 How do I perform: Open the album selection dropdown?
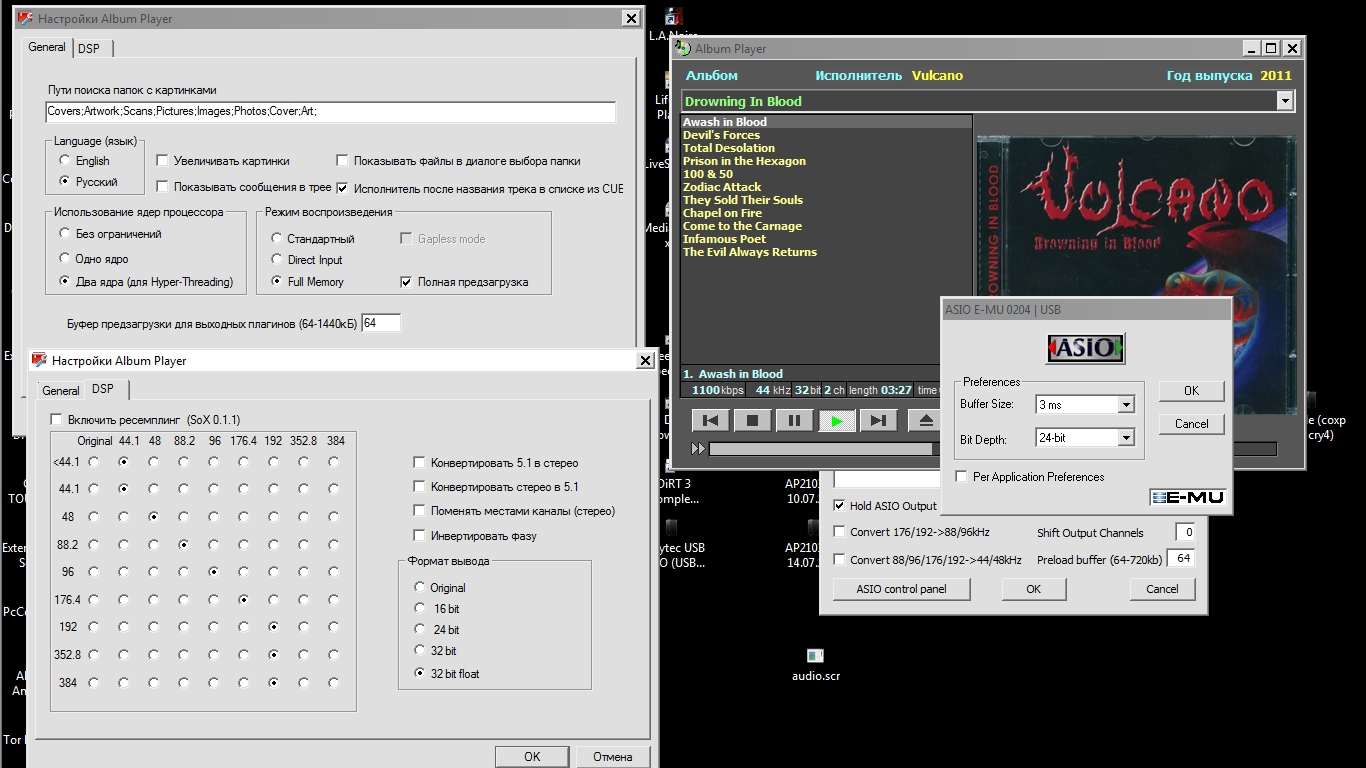click(x=1285, y=101)
